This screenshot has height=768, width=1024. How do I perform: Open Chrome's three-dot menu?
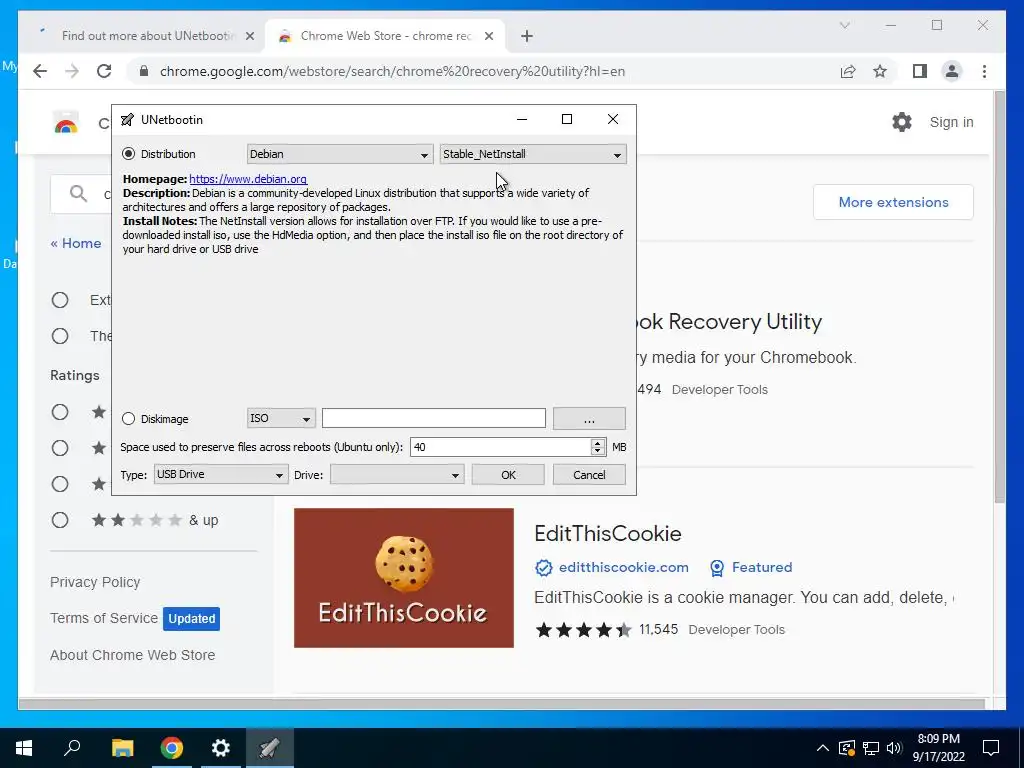984,71
